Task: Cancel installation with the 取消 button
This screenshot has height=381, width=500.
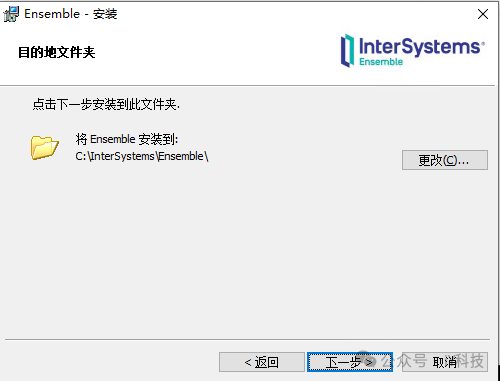Action: tap(445, 362)
